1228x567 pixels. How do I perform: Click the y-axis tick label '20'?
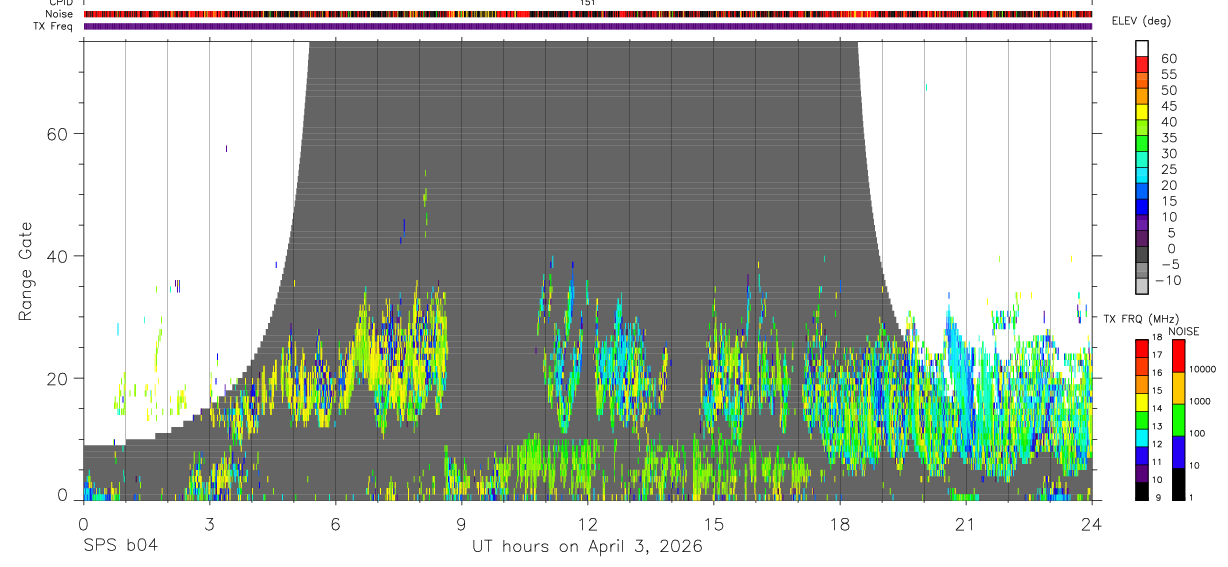click(x=57, y=378)
